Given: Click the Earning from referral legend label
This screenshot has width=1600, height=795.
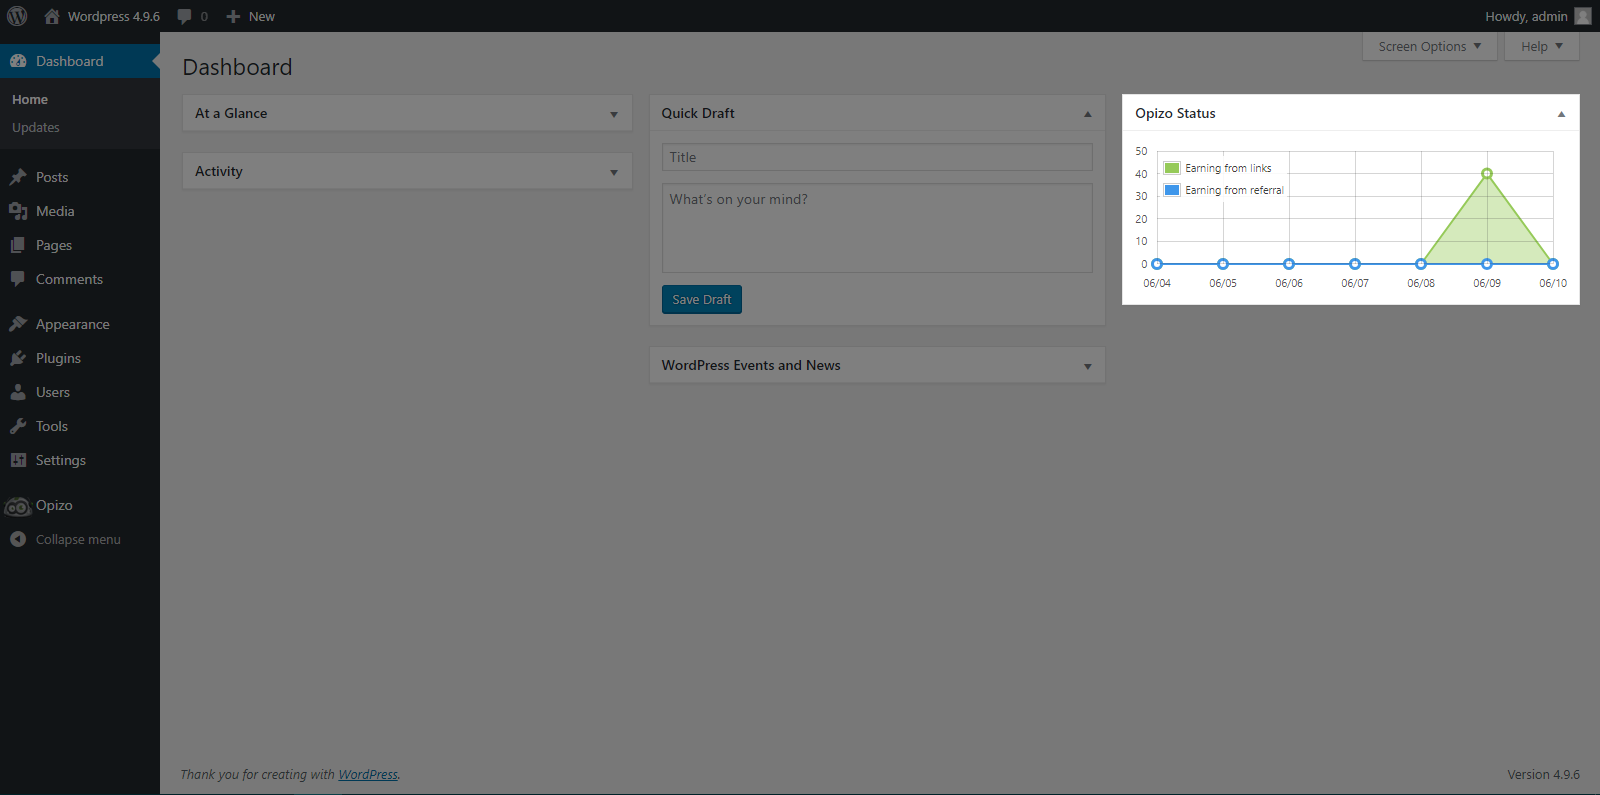Looking at the screenshot, I should 1234,190.
